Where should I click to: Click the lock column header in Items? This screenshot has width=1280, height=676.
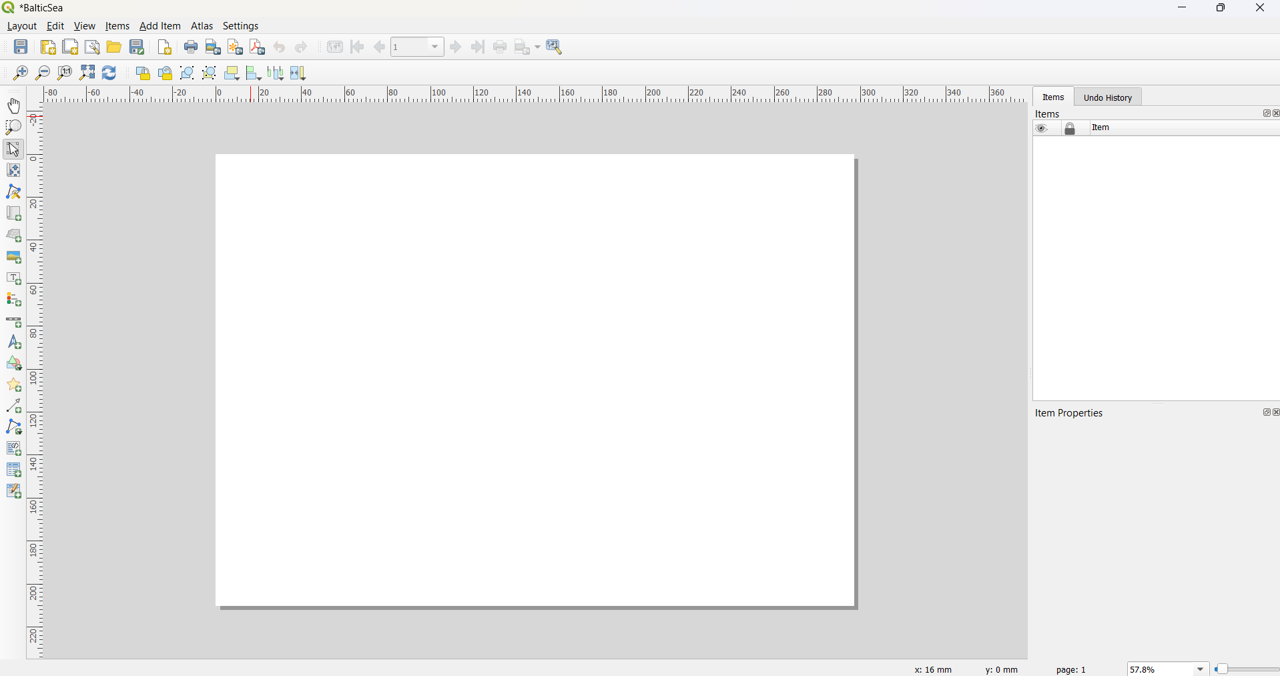pos(1070,128)
